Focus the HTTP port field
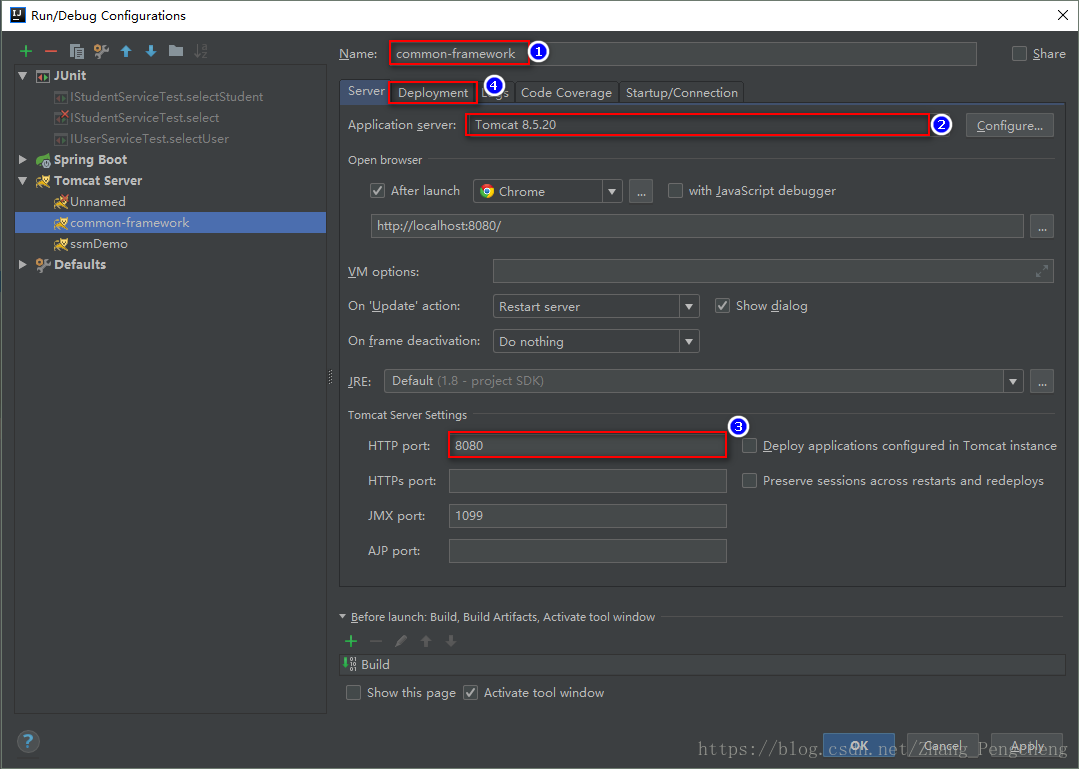1079x769 pixels. click(588, 446)
